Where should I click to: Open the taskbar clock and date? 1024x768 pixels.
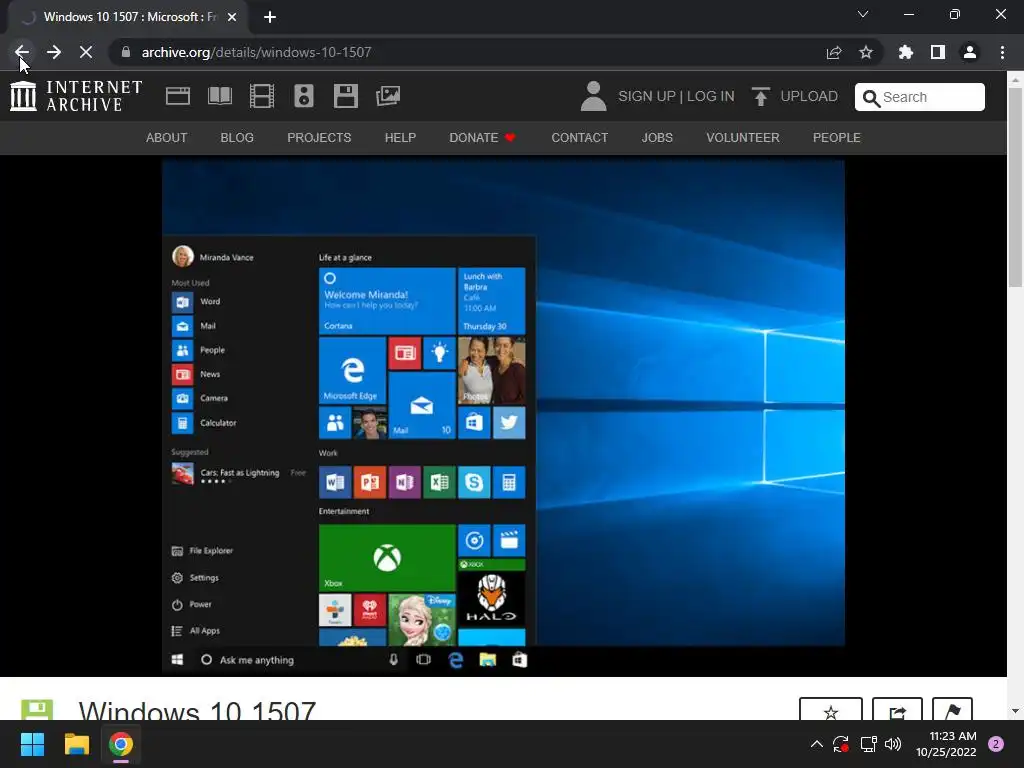[946, 744]
